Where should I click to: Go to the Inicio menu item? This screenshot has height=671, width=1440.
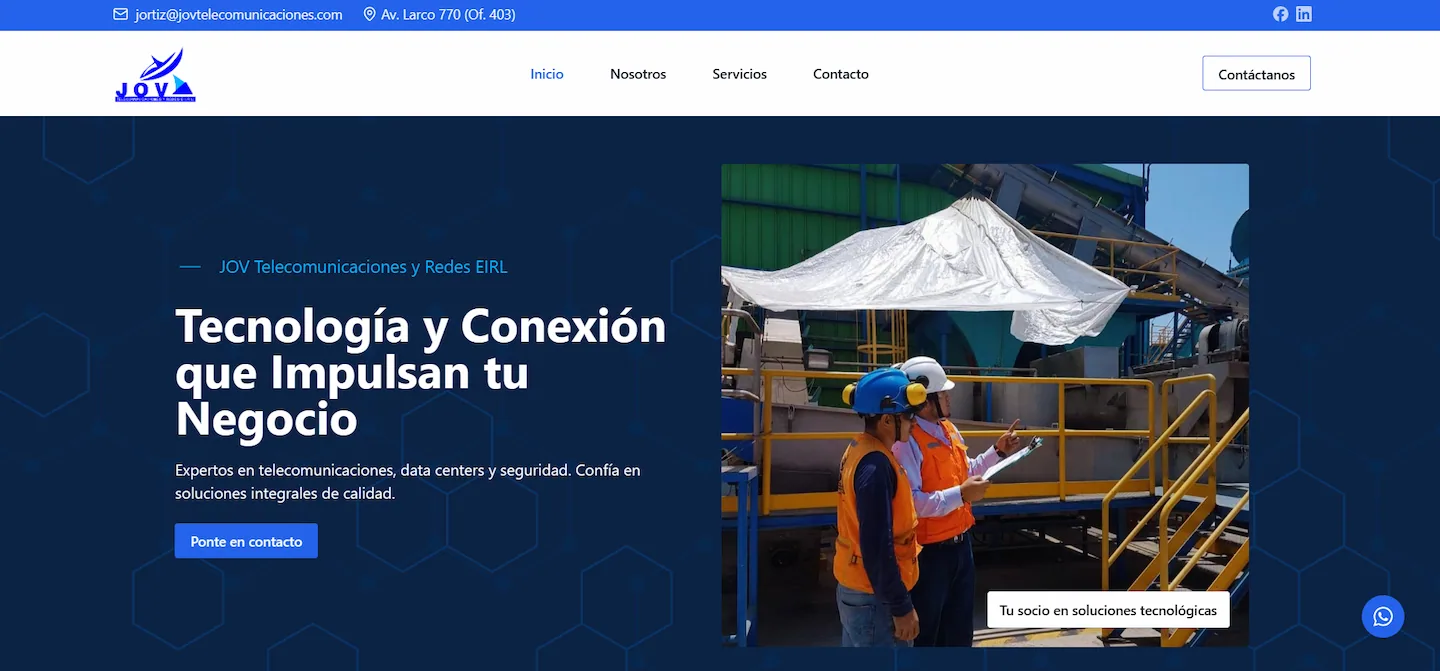coord(547,74)
